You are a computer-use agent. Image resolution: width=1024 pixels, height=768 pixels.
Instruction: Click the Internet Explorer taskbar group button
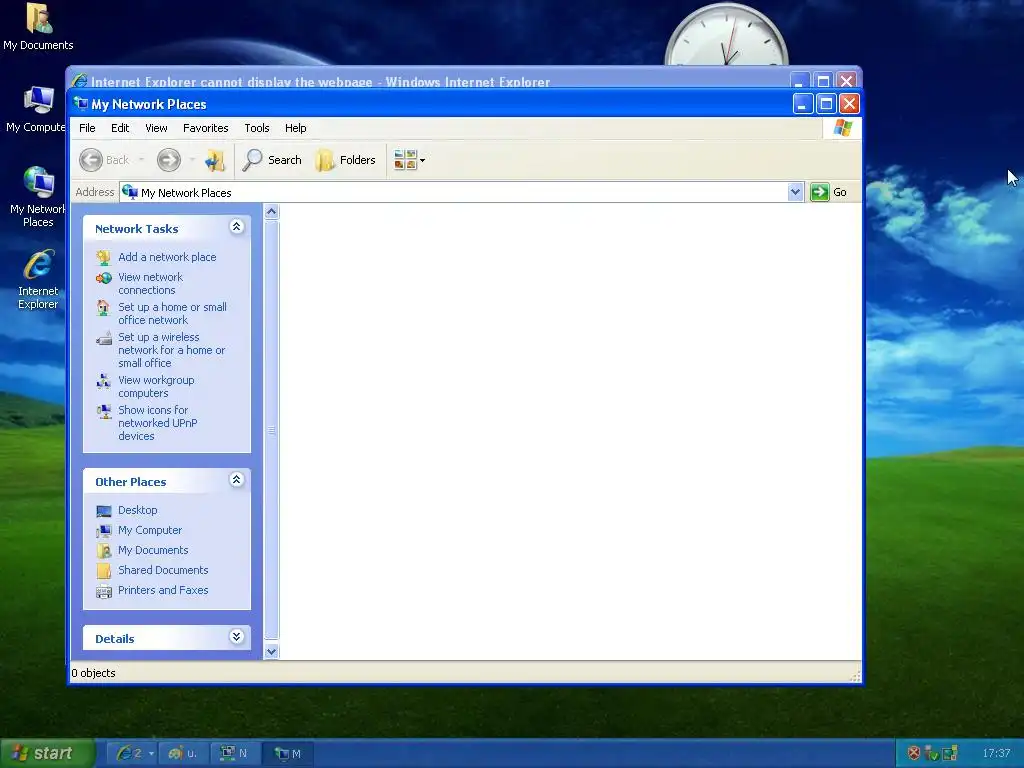(133, 753)
